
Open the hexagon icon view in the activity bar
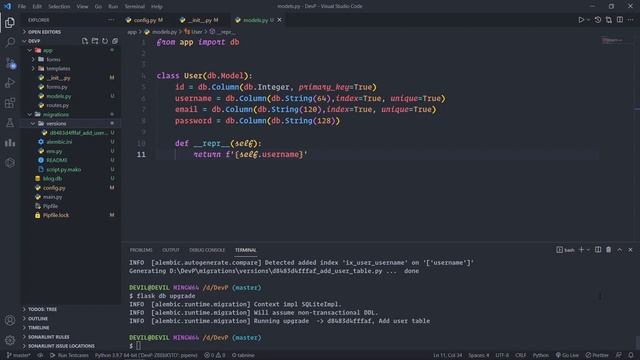coord(10,163)
